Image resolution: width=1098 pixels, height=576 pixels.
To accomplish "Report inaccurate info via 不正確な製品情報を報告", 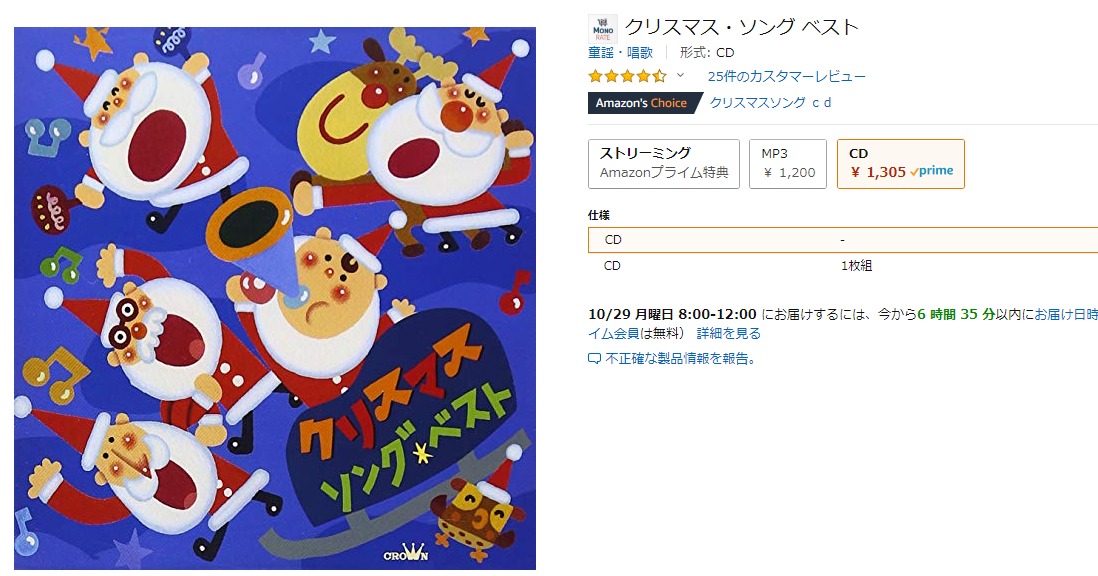I will [x=681, y=359].
